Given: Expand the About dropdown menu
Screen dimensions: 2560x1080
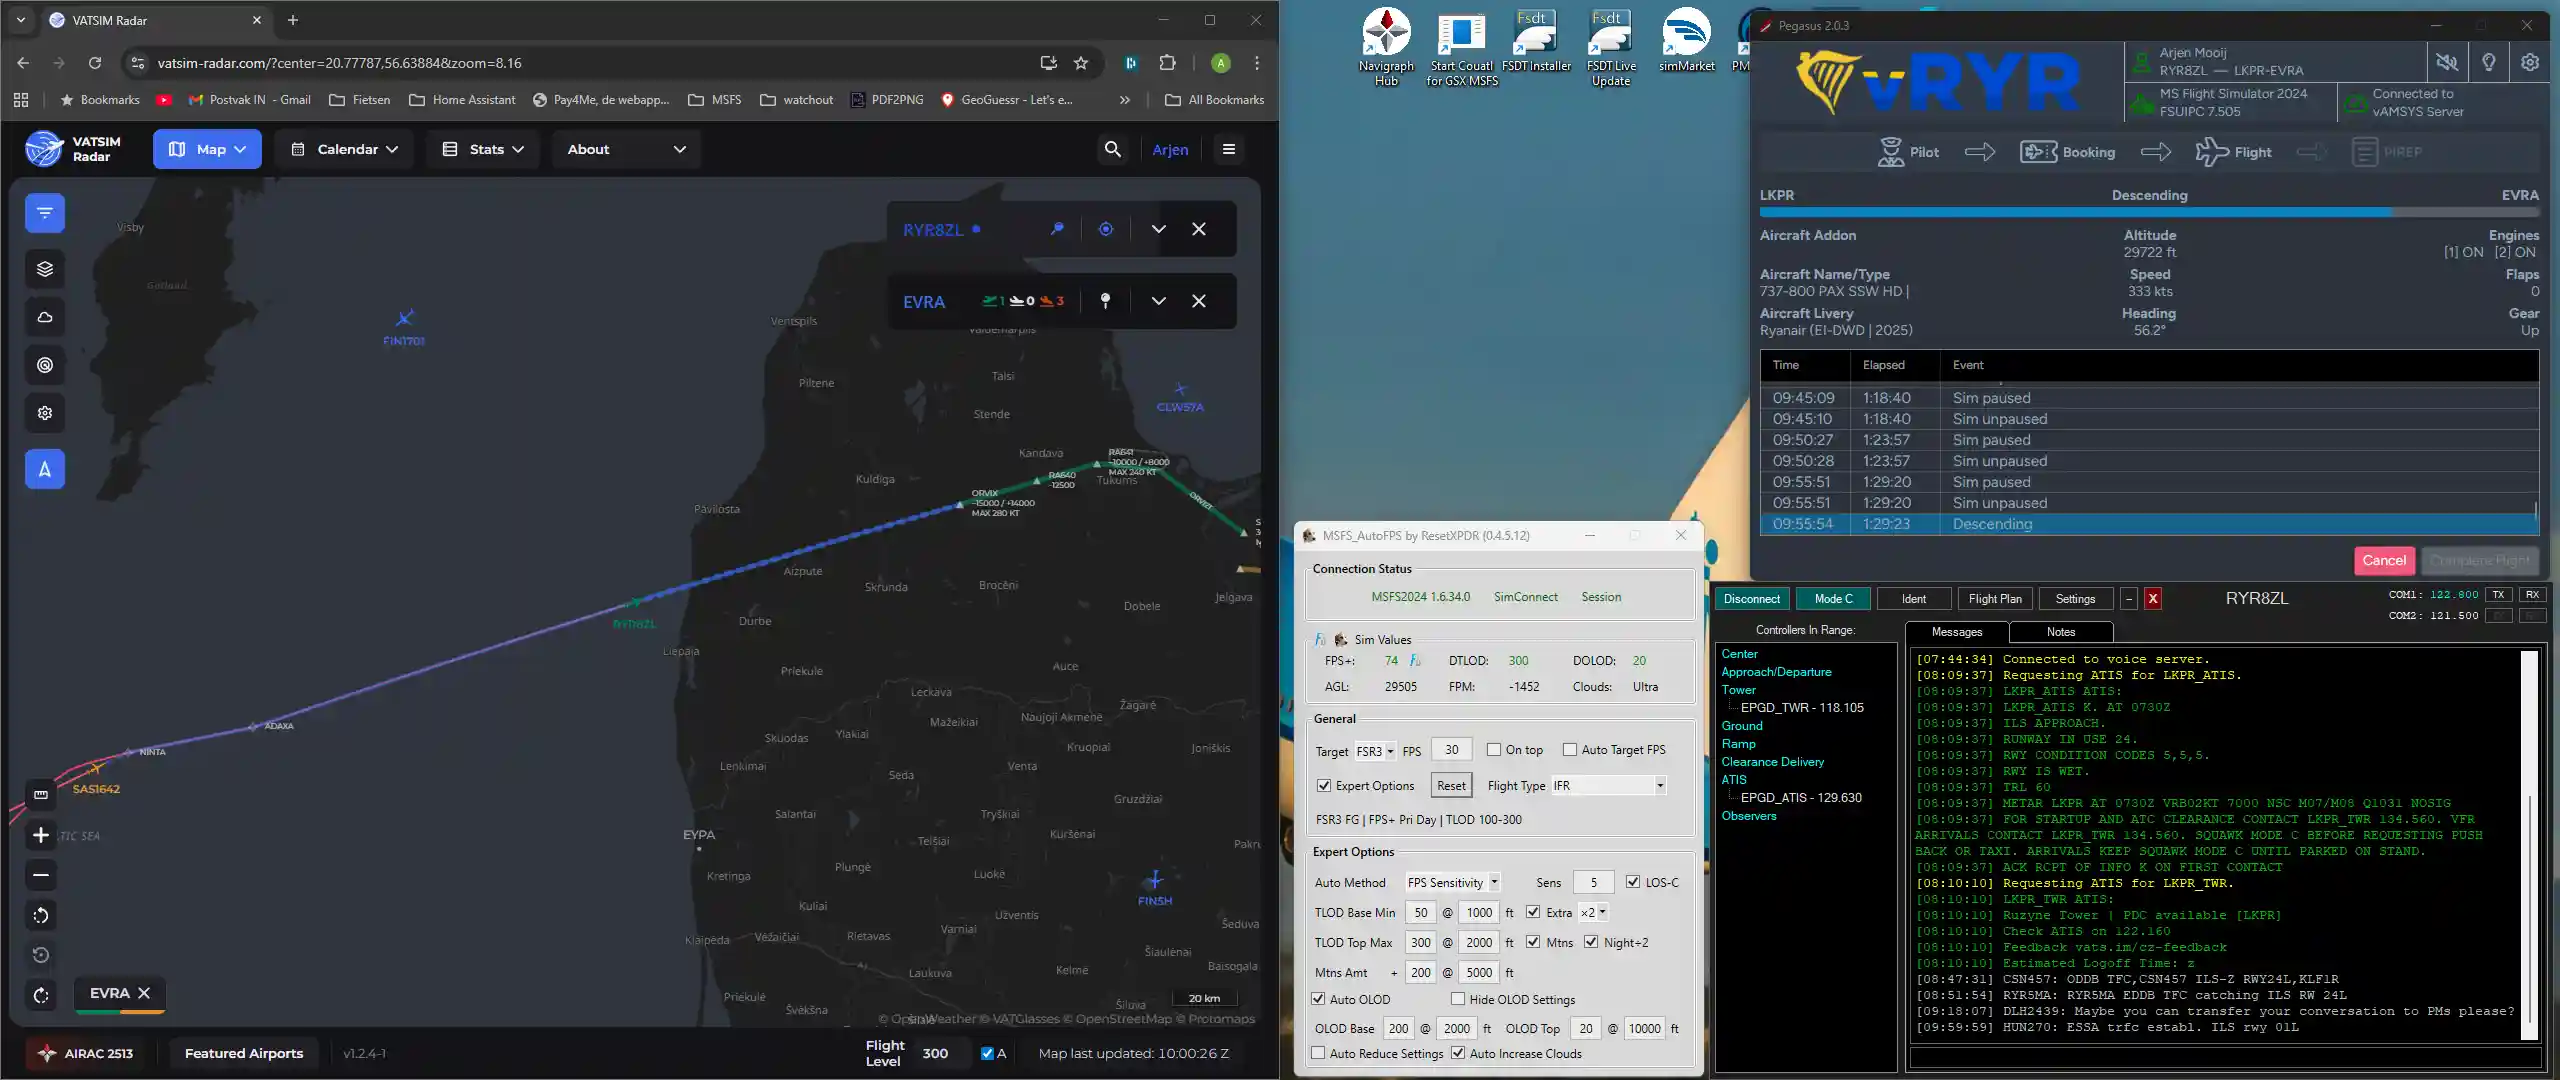Looking at the screenshot, I should [x=626, y=149].
